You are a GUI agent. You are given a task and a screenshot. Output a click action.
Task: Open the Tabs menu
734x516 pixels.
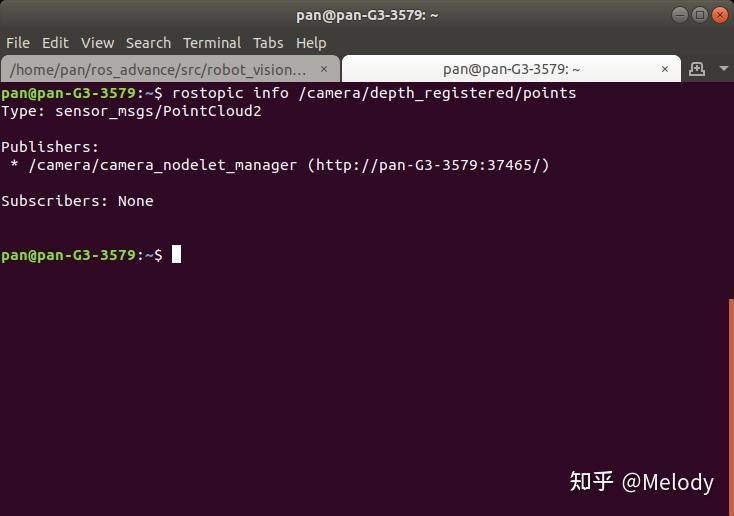click(268, 43)
